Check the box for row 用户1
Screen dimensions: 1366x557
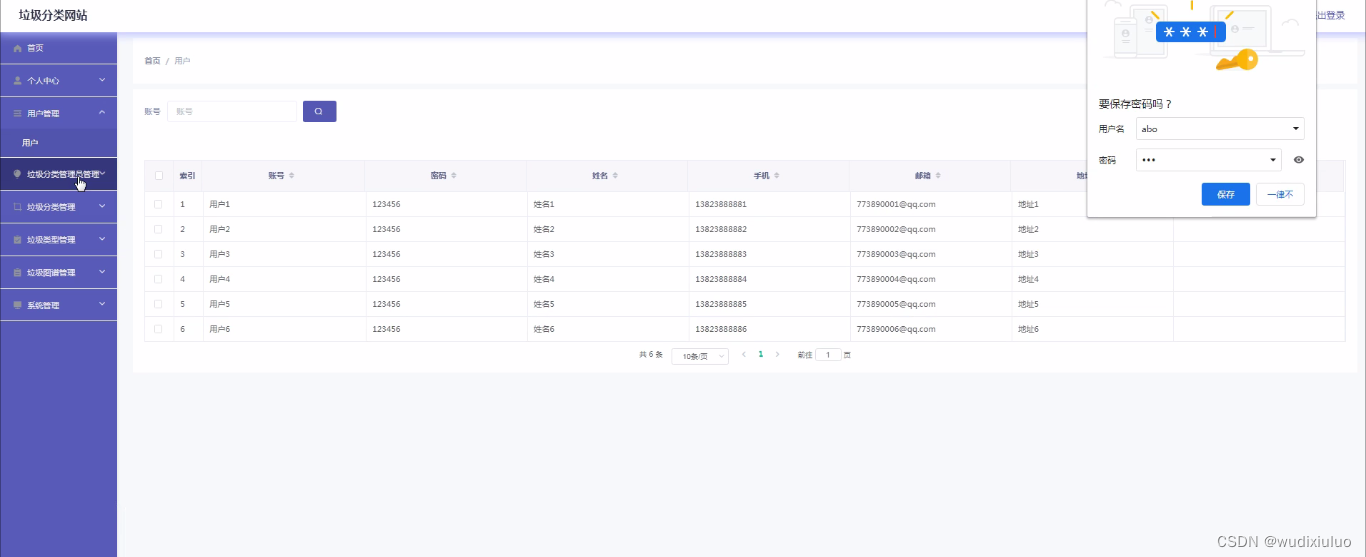[159, 204]
